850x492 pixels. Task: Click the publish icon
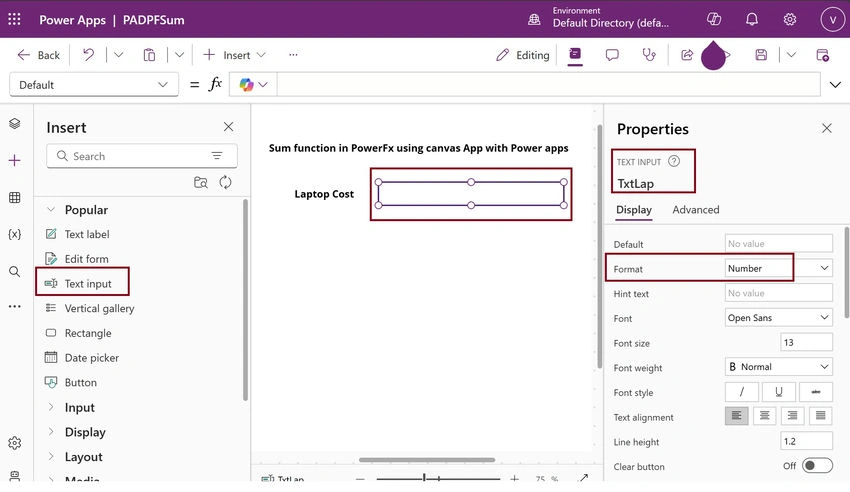(x=822, y=55)
